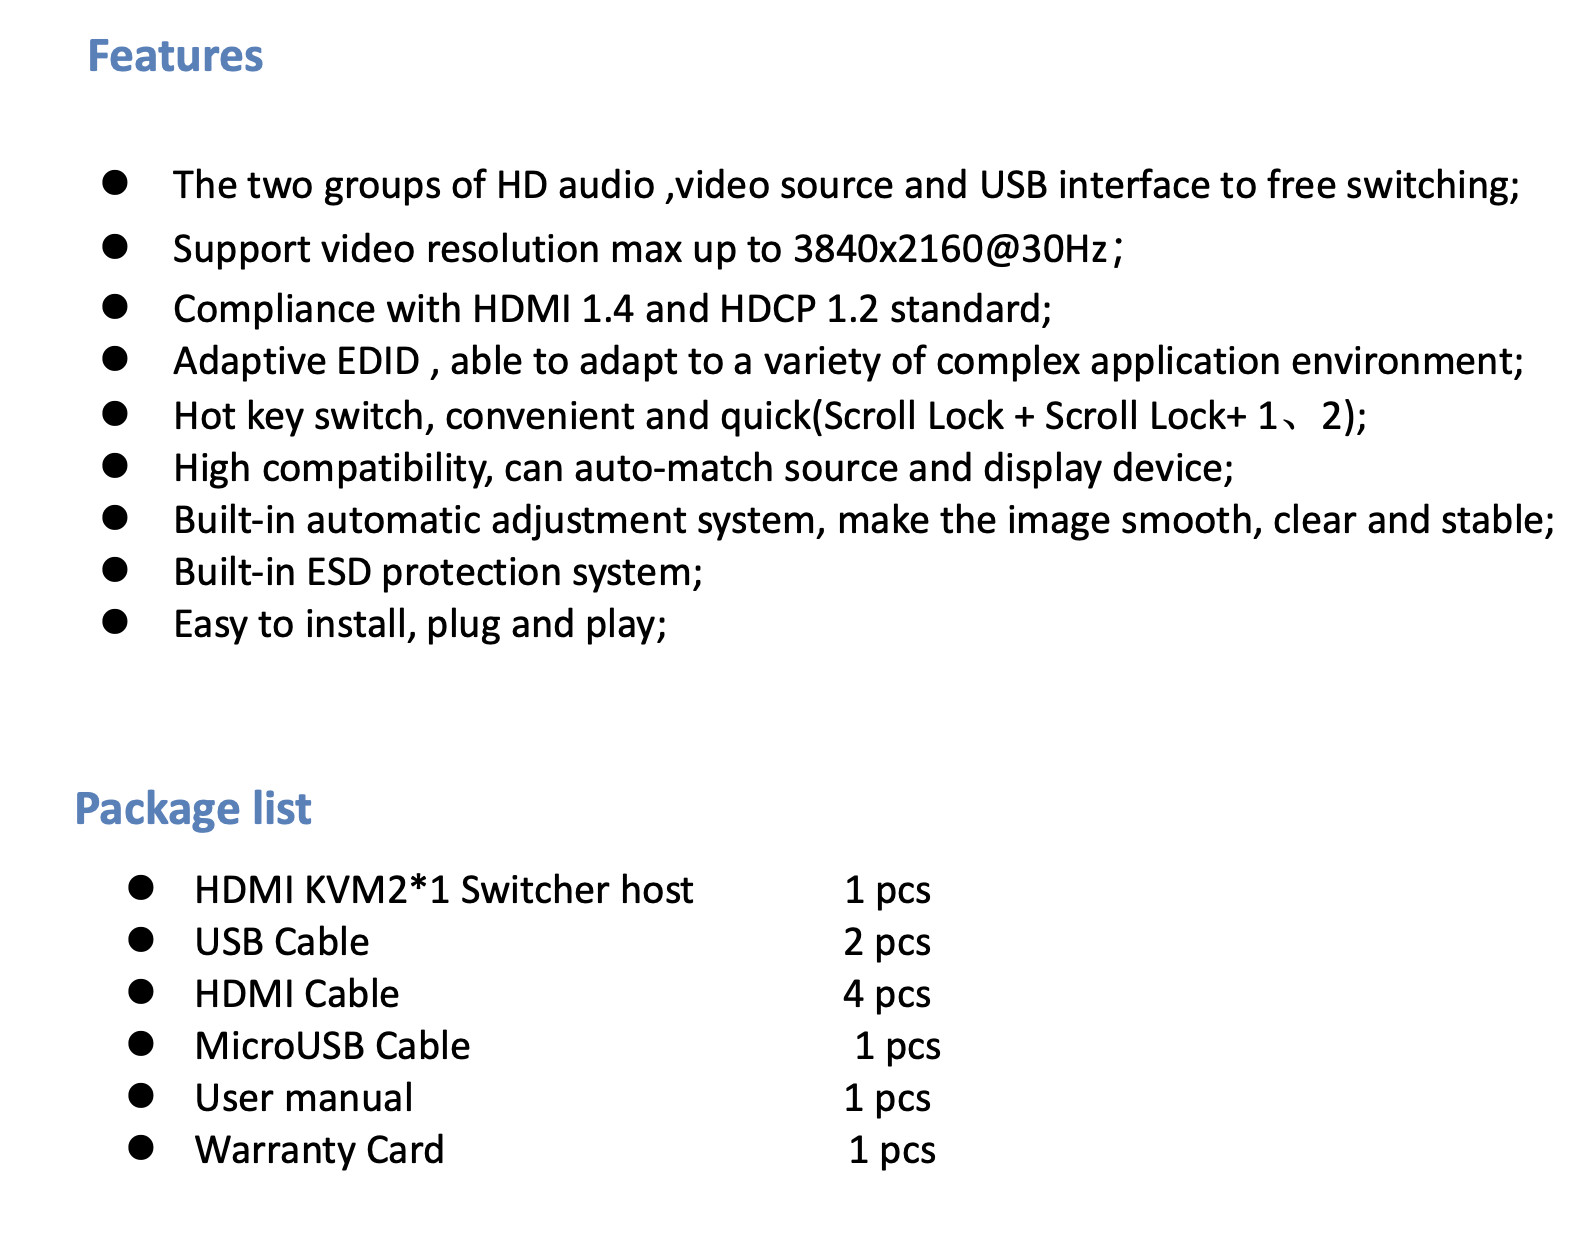
Task: Click the Warranty Card package item
Action: pos(319,1150)
